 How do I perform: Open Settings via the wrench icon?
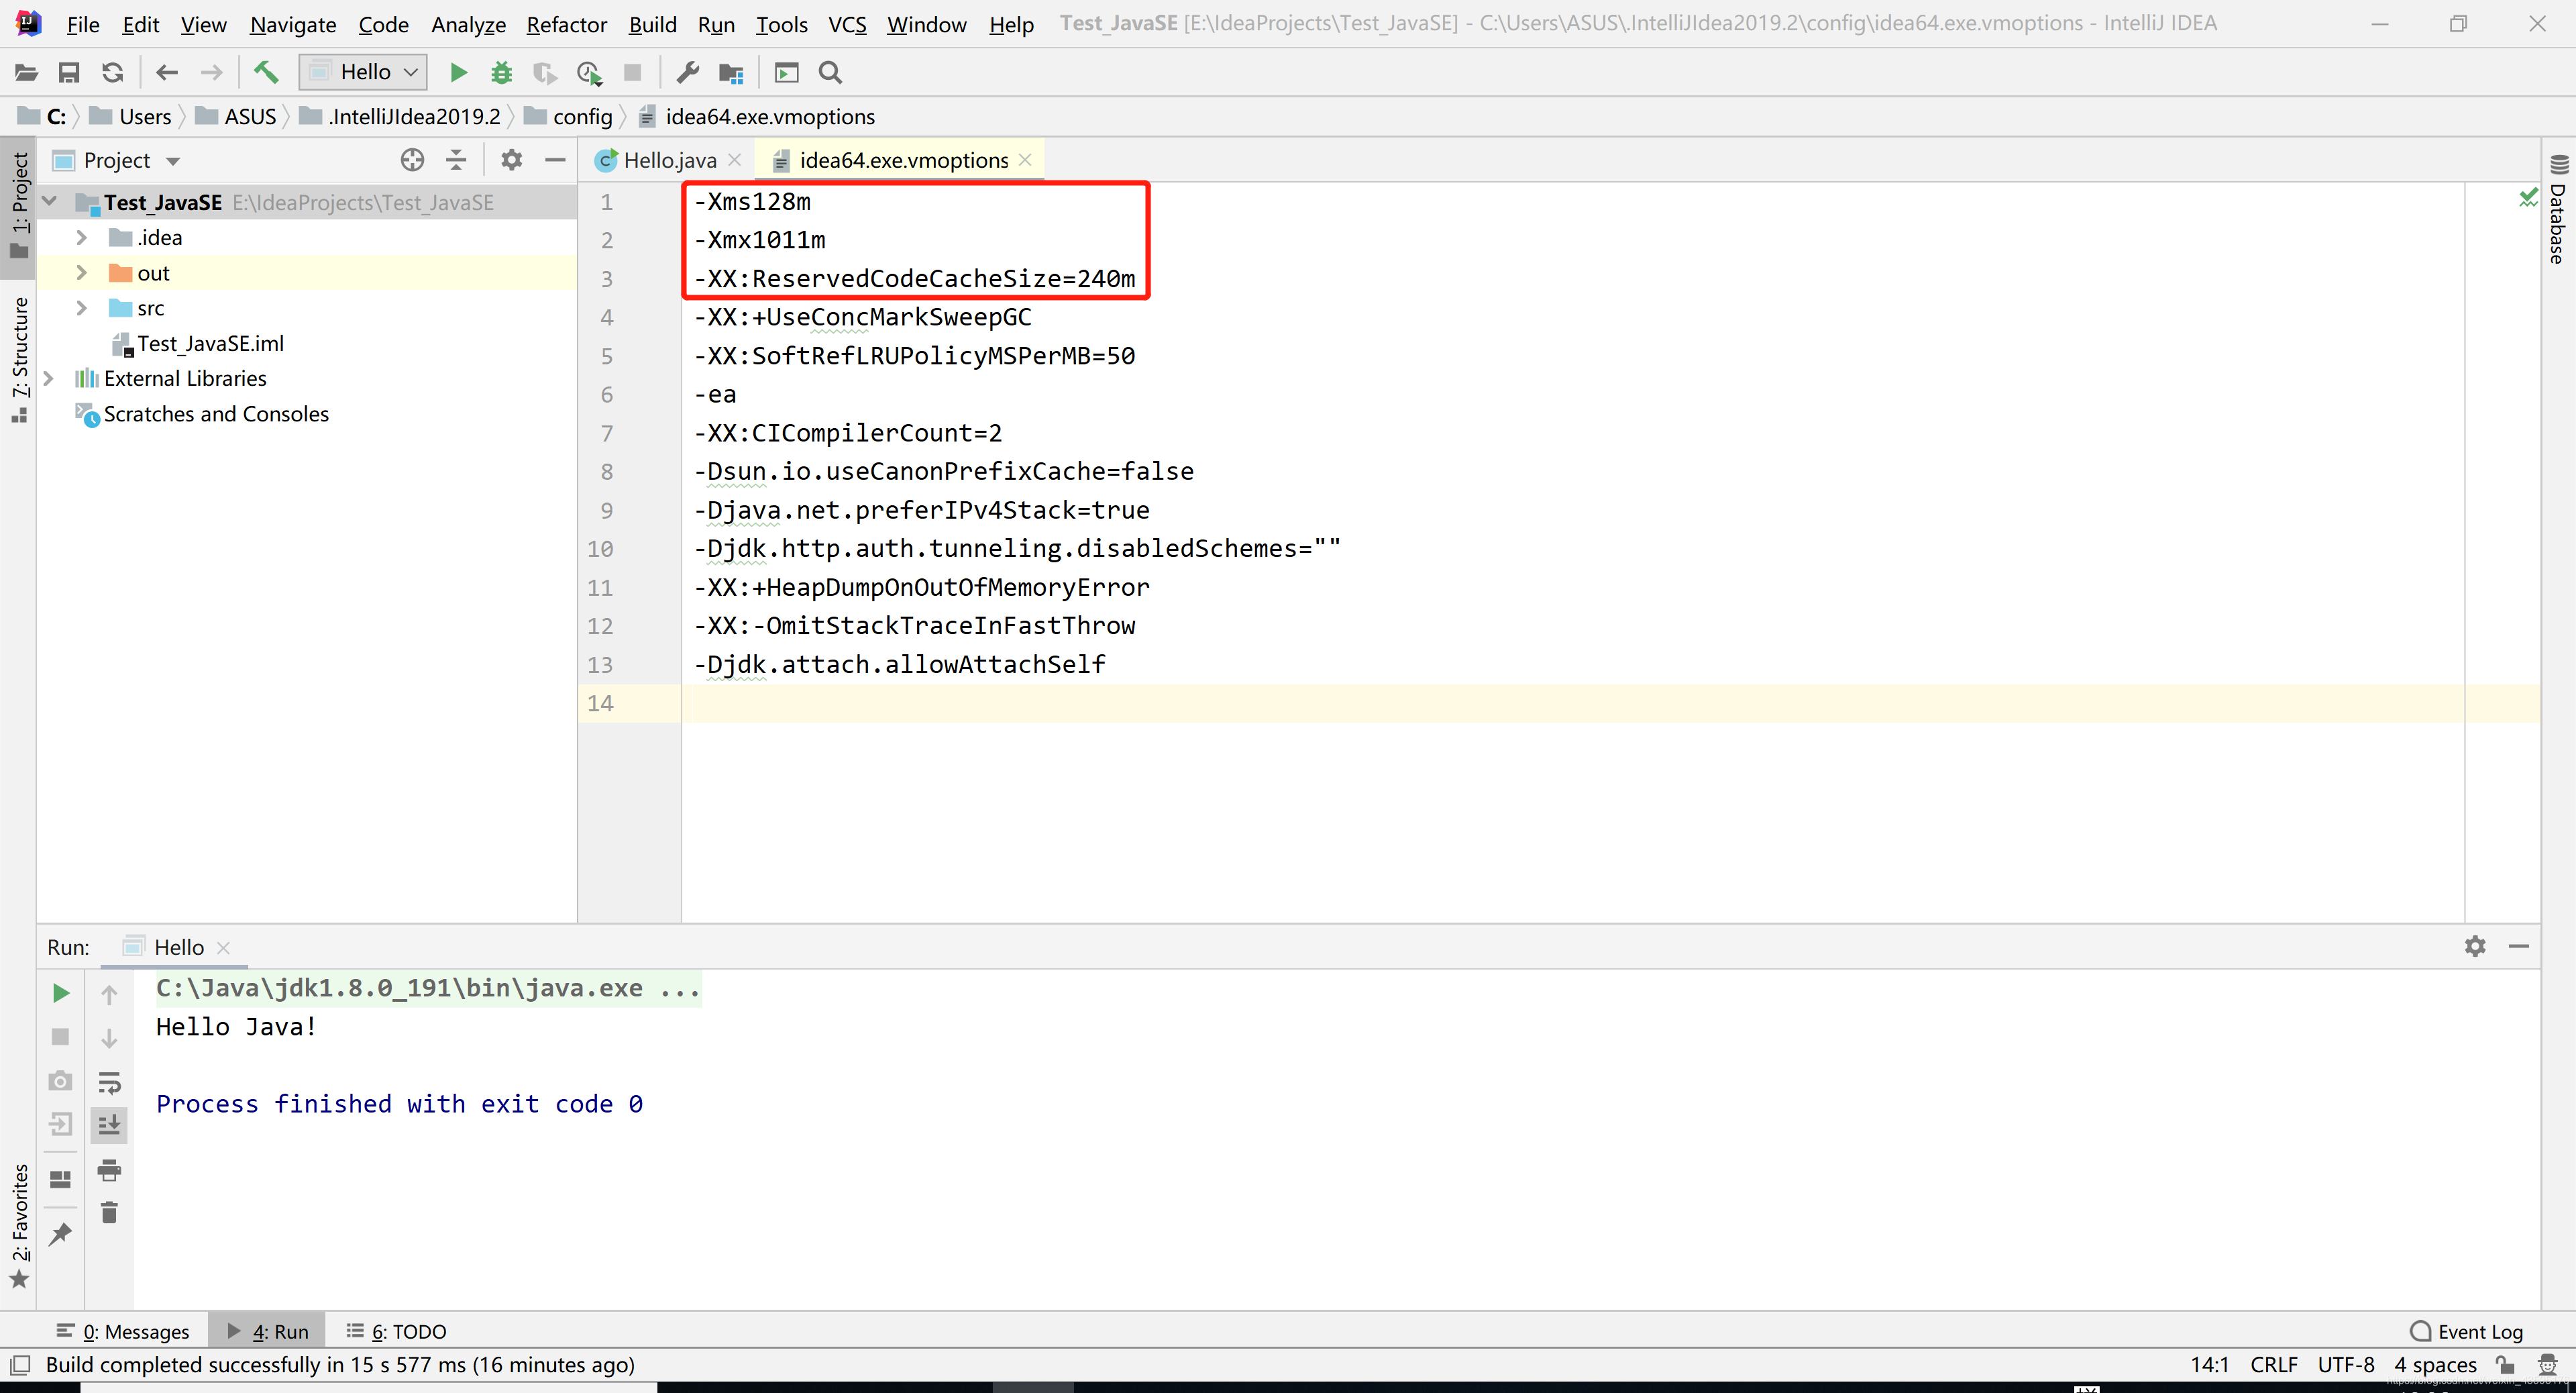point(687,72)
